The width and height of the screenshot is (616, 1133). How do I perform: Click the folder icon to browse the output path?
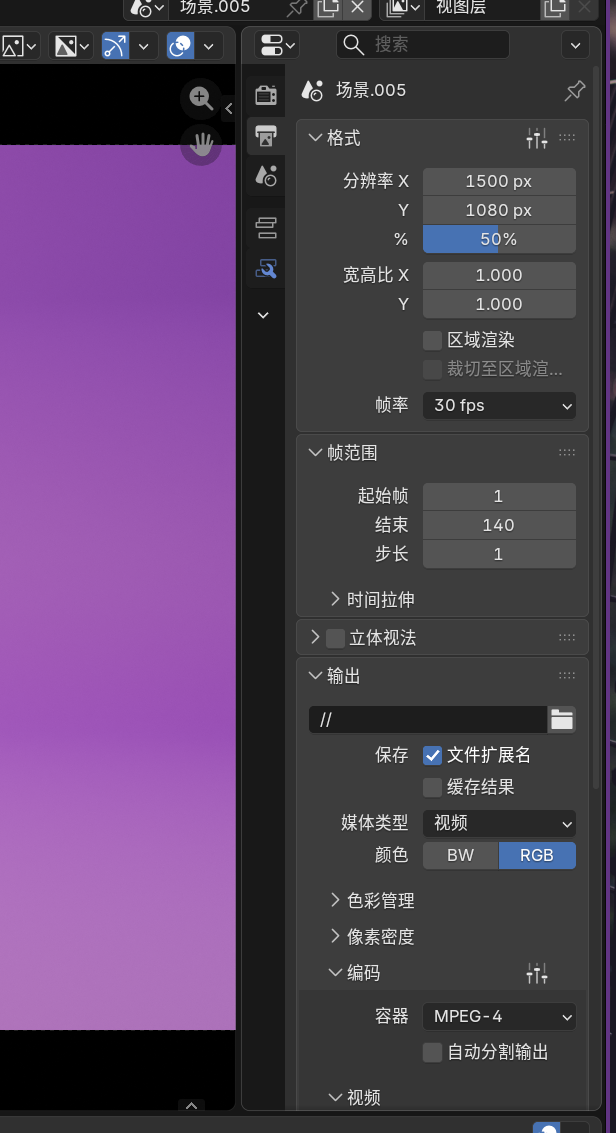click(562, 719)
